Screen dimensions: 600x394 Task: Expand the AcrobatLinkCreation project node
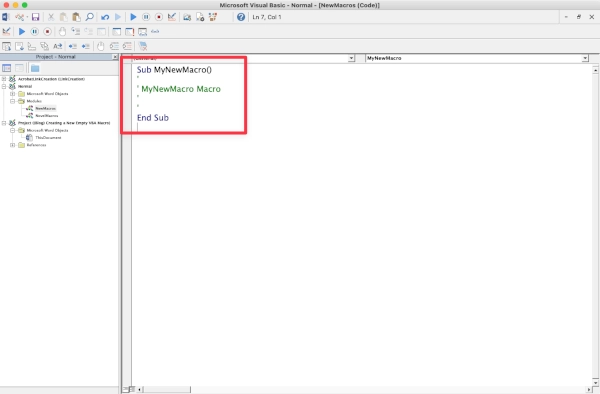4,79
